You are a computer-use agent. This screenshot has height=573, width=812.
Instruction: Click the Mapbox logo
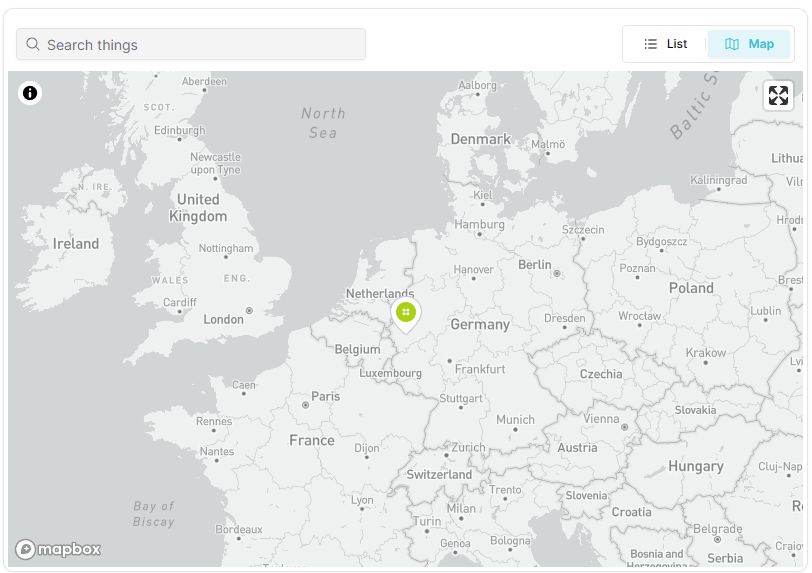(x=58, y=549)
